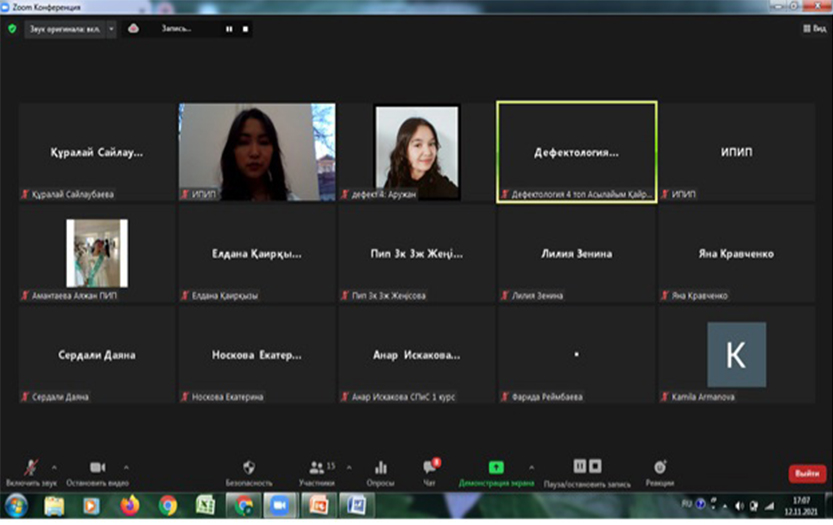This screenshot has height=525, width=833.
Task: Toggle camera off with Остановить видео
Action: (x=97, y=468)
